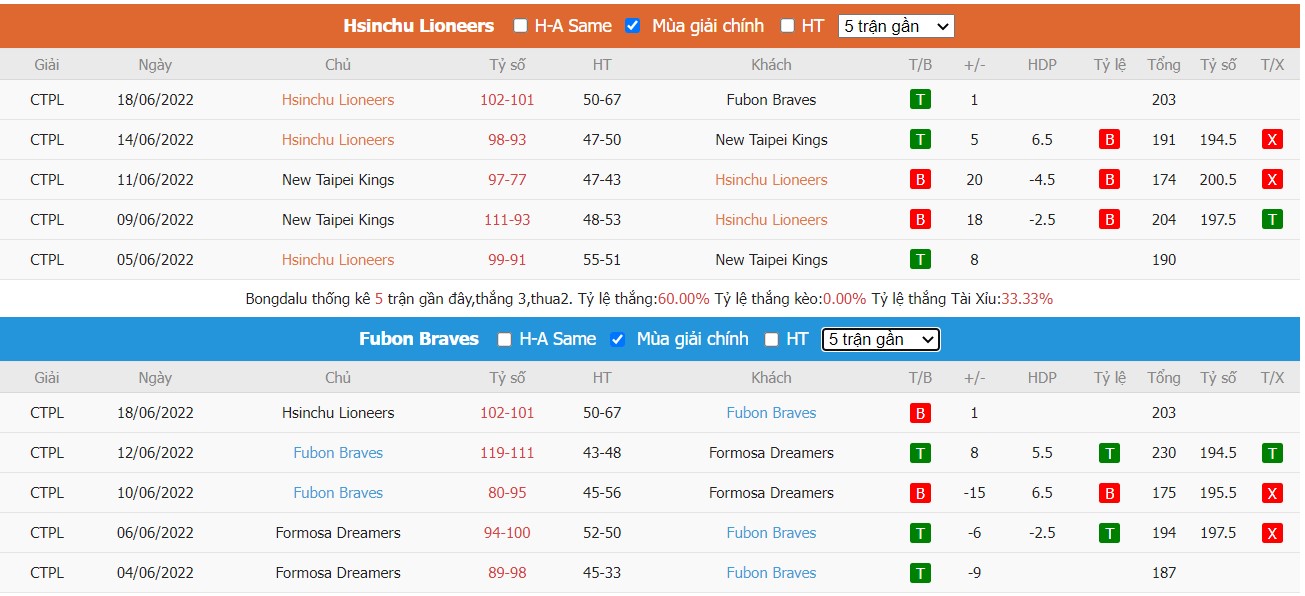The image size is (1305, 596).
Task: Click score 99-91 link
Action: pyautogui.click(x=507, y=260)
